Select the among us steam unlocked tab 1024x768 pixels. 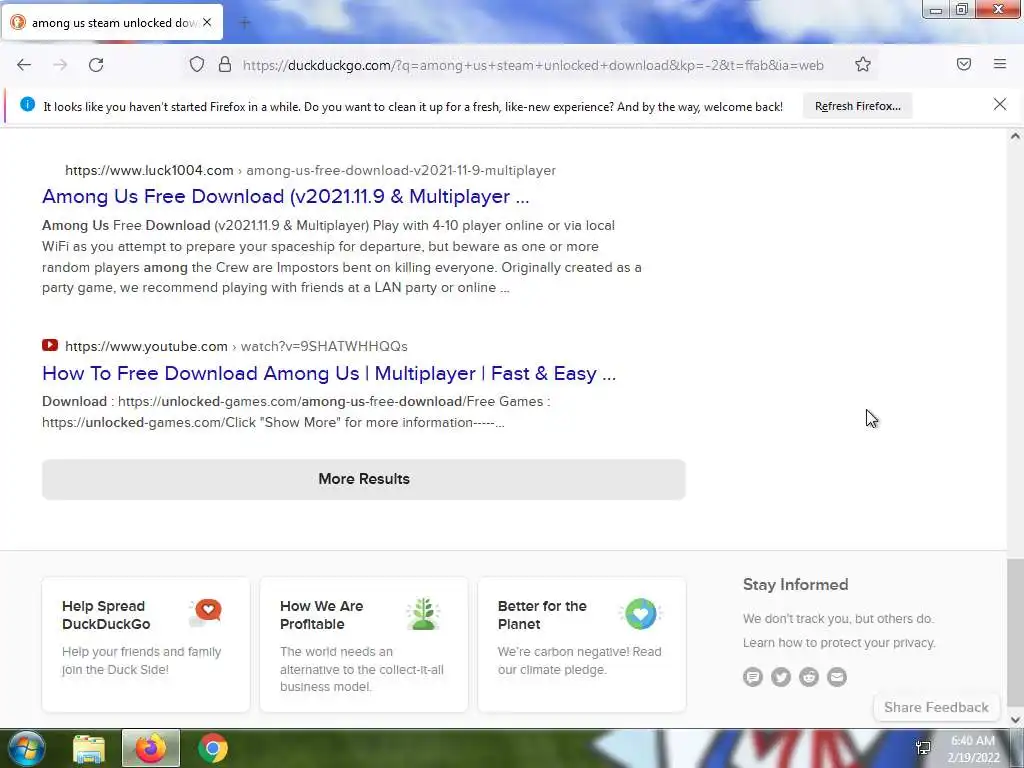point(113,22)
